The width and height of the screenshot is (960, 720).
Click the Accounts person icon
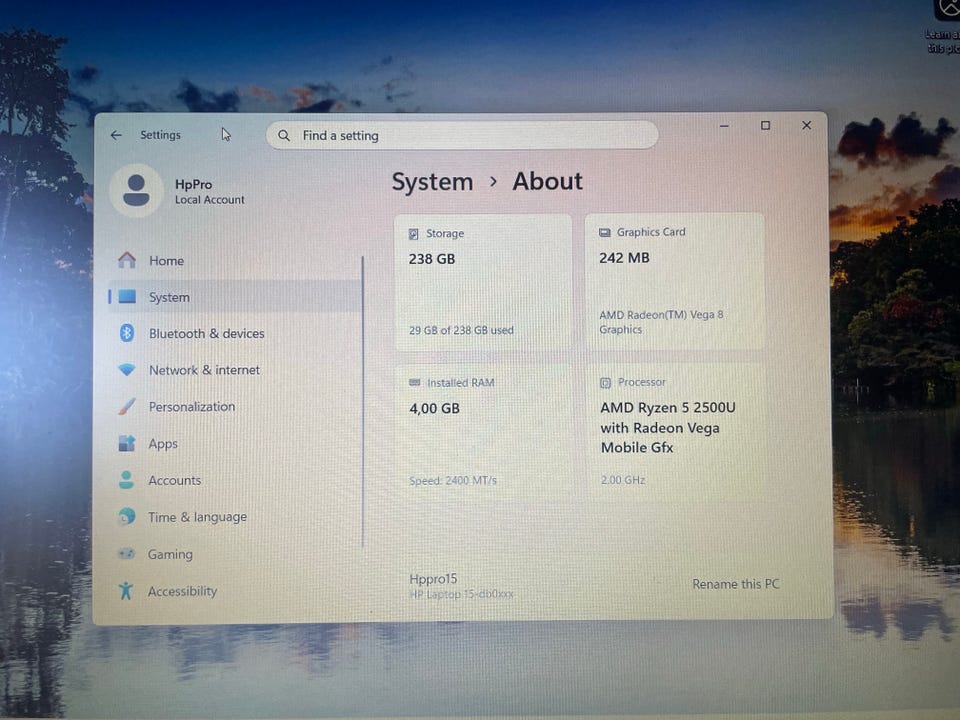click(x=127, y=480)
